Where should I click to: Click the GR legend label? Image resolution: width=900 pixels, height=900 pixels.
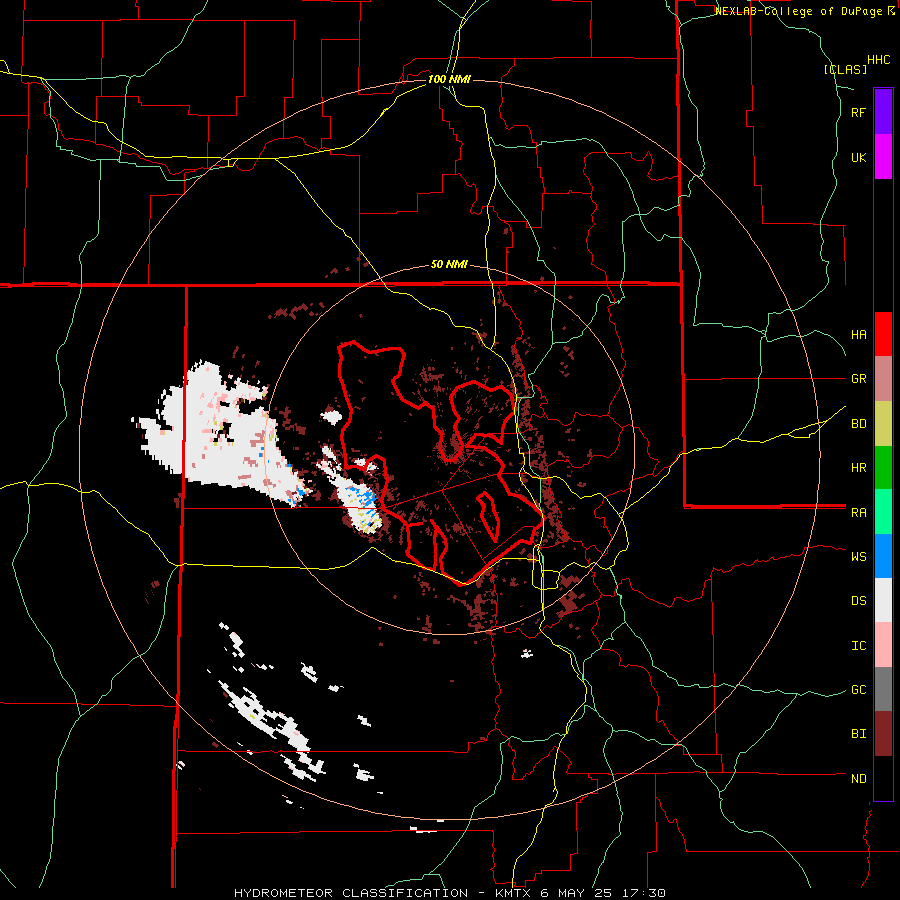click(858, 379)
